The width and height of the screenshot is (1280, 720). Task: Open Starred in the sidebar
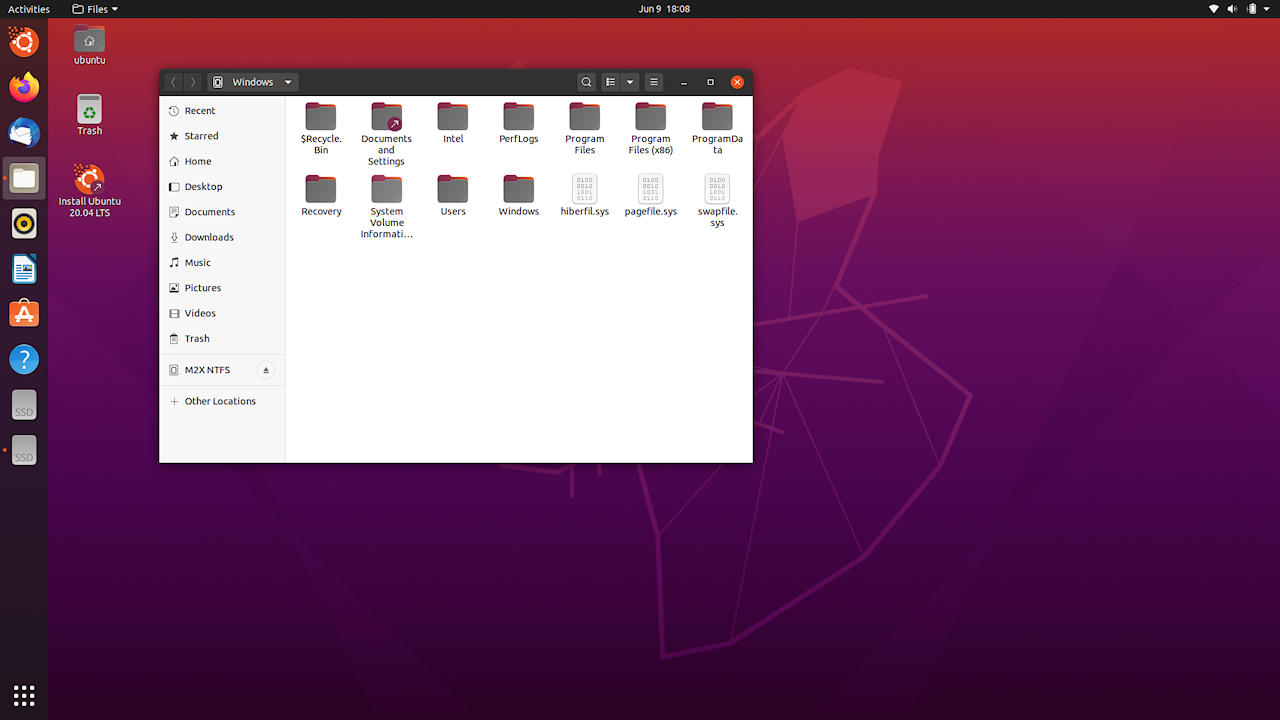(222, 136)
